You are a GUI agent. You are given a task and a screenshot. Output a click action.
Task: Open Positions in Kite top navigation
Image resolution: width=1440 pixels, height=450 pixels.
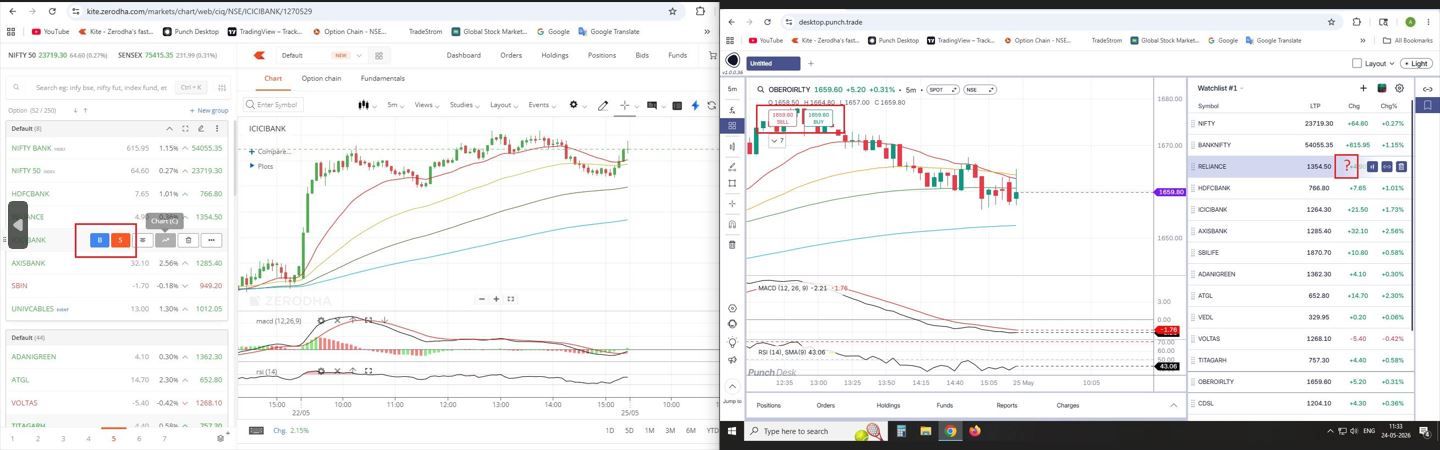tap(602, 55)
